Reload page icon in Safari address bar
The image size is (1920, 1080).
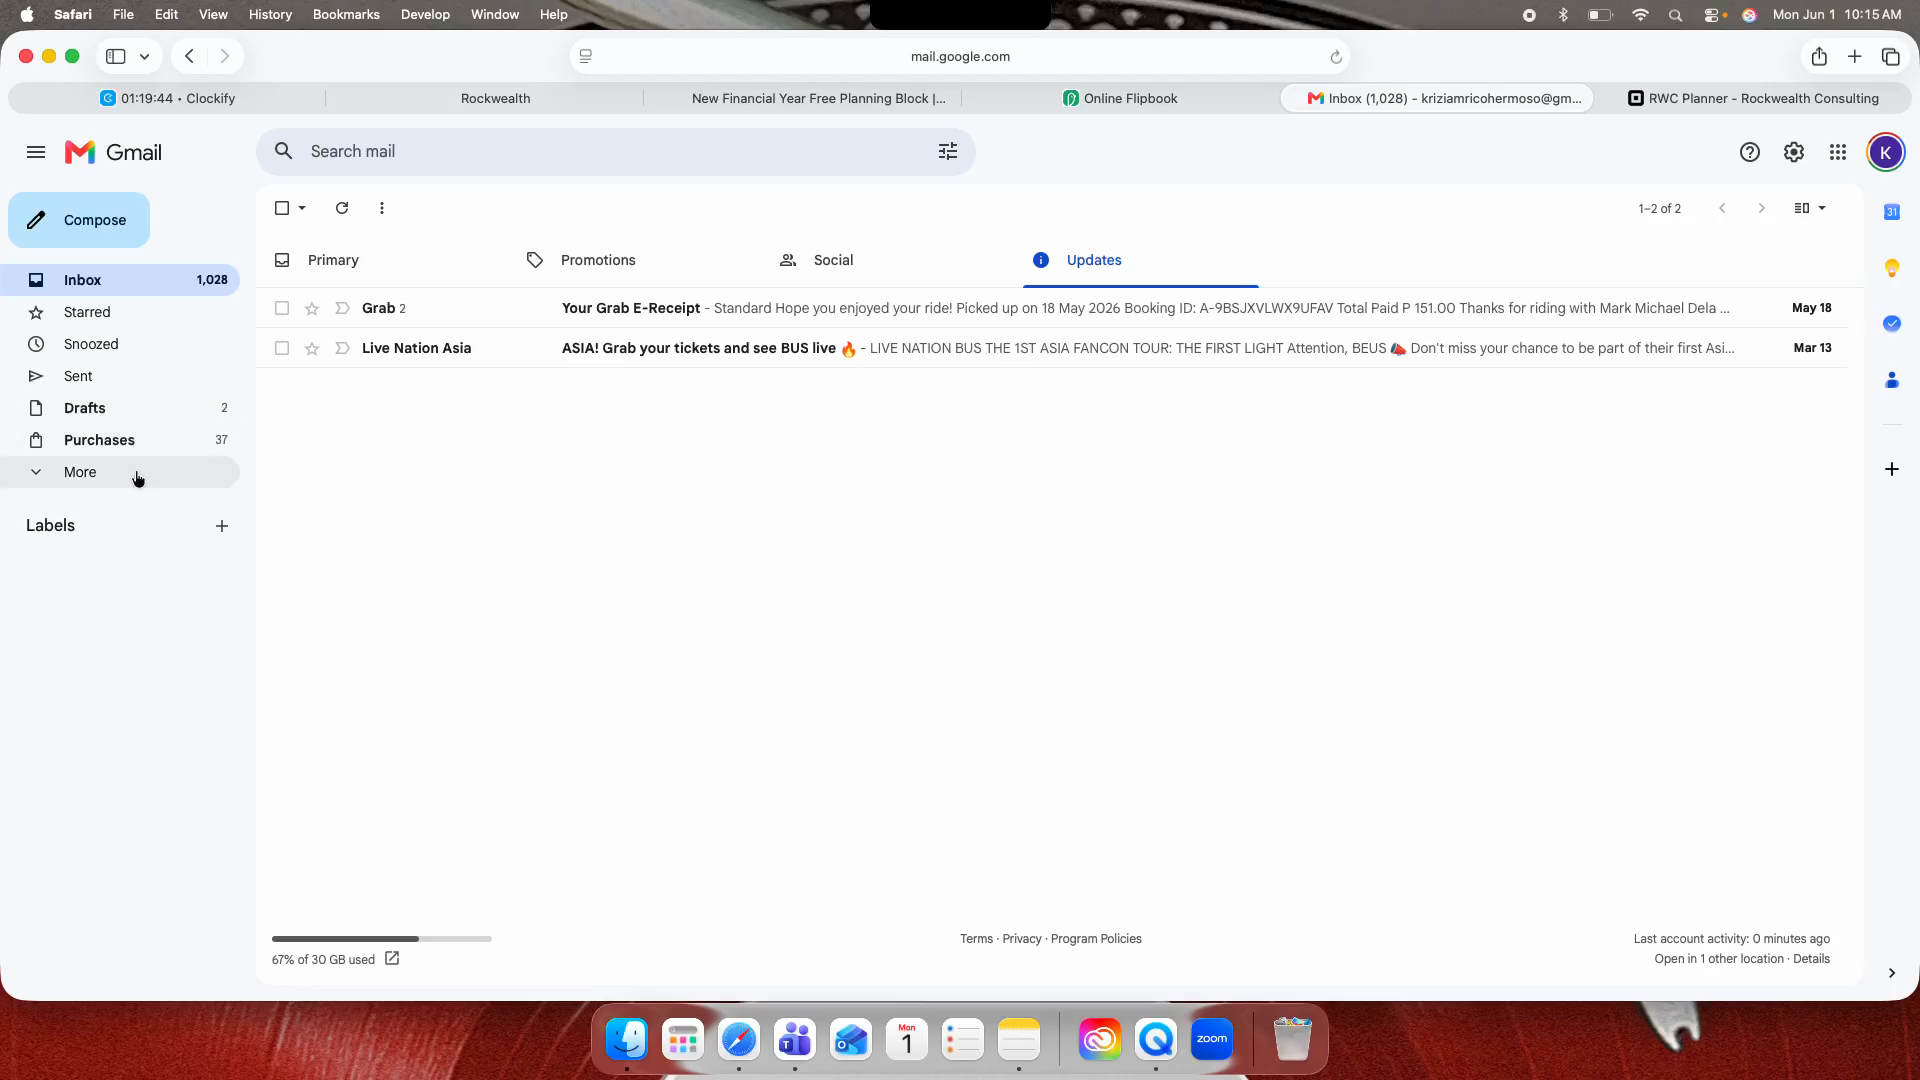click(x=1335, y=57)
